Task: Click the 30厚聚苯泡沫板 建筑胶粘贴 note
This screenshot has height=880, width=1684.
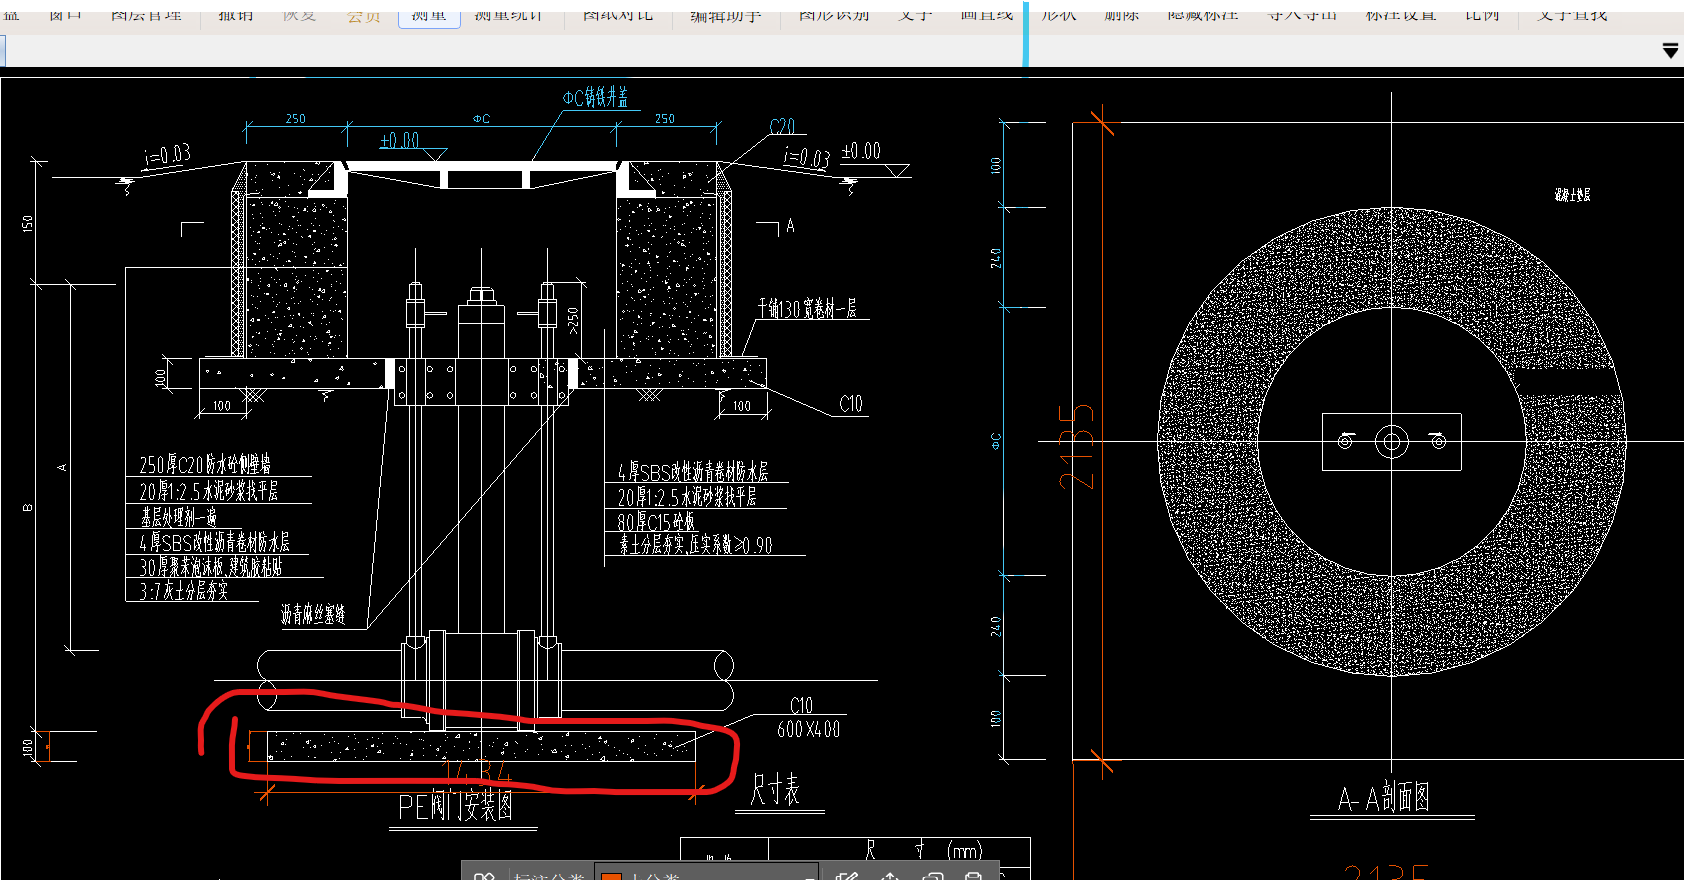Action: (x=211, y=566)
